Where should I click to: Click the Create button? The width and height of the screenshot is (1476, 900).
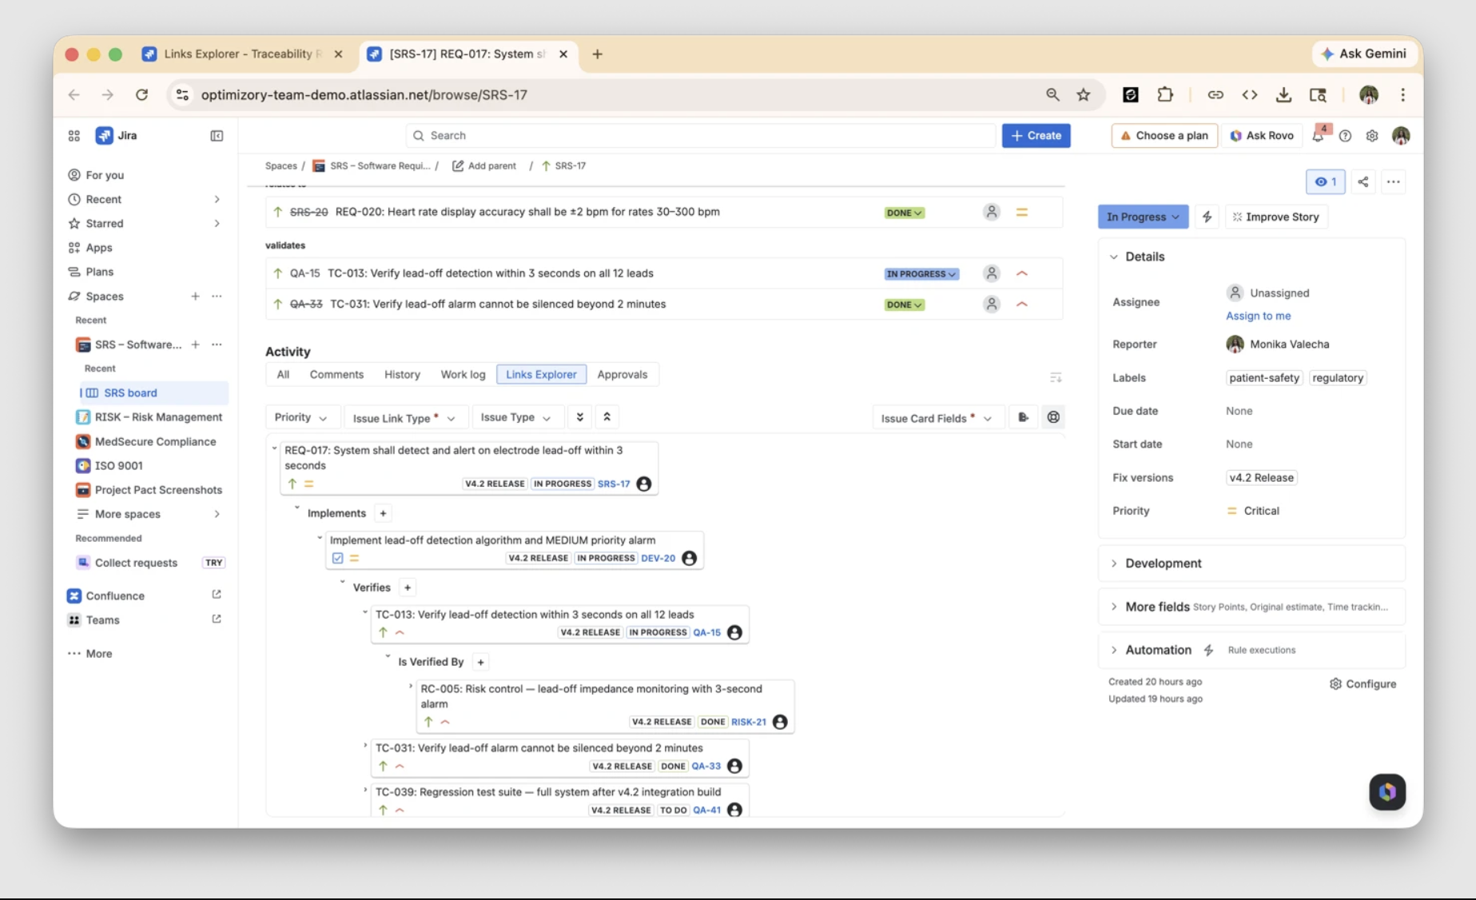1036,136
